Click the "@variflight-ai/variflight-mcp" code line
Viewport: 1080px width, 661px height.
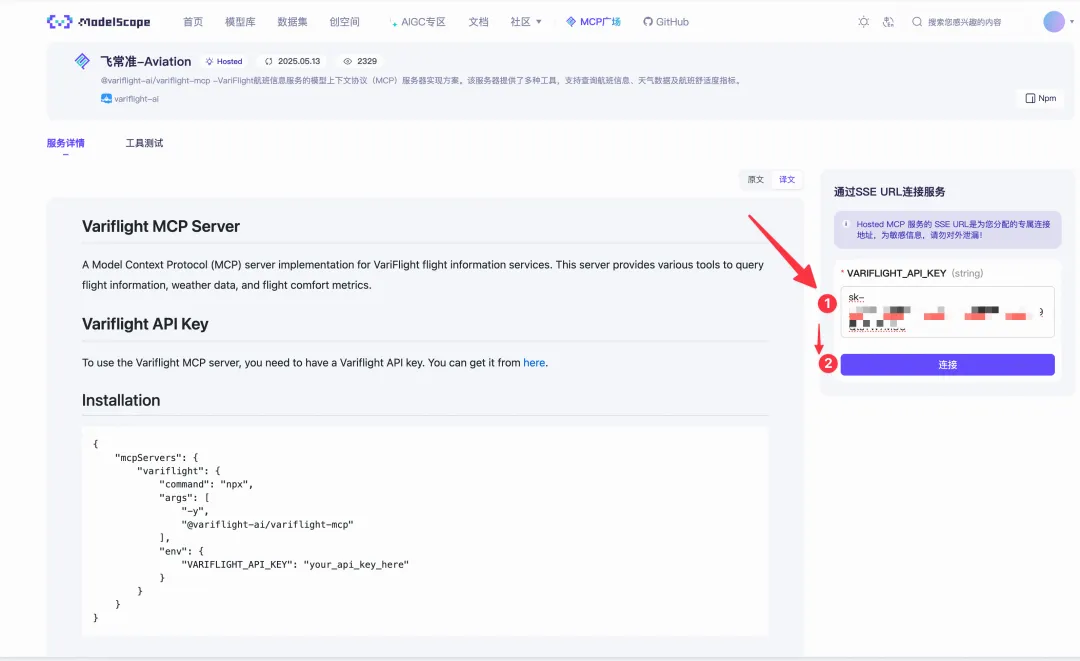267,525
